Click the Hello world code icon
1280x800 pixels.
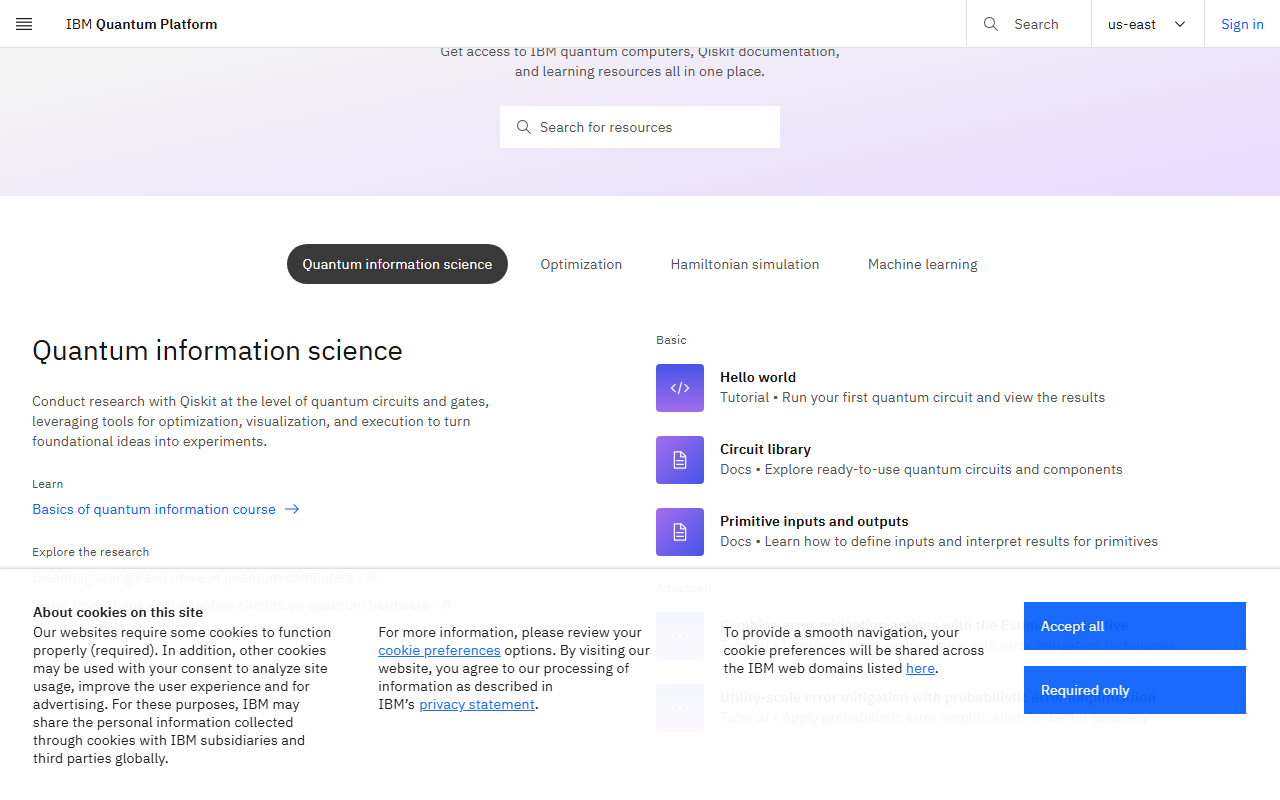(x=680, y=388)
